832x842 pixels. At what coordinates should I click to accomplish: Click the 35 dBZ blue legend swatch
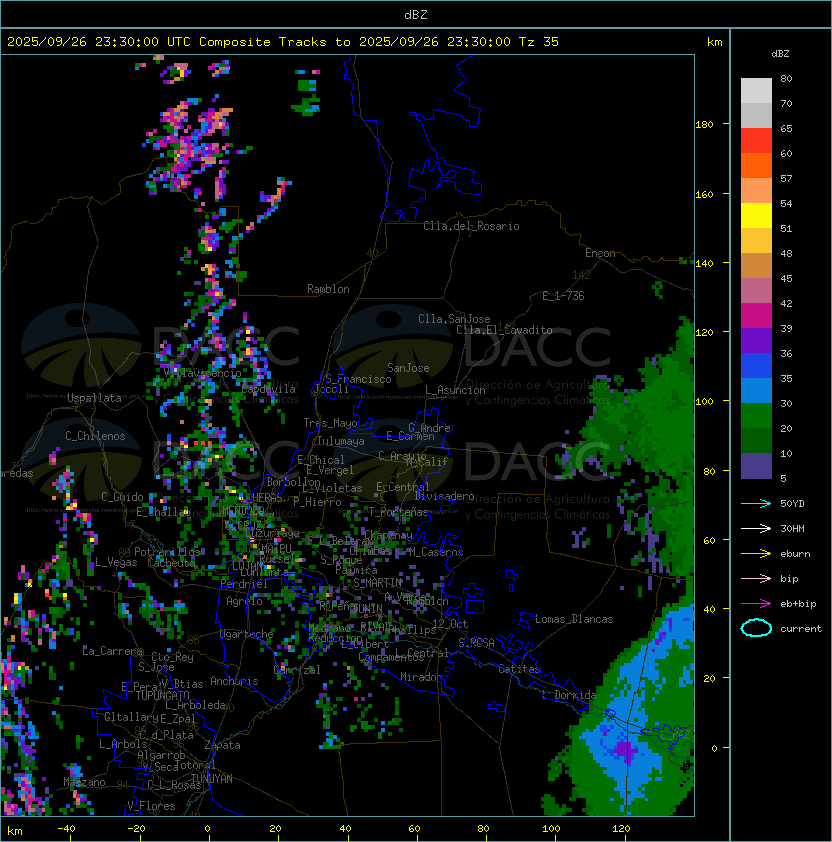tap(756, 391)
